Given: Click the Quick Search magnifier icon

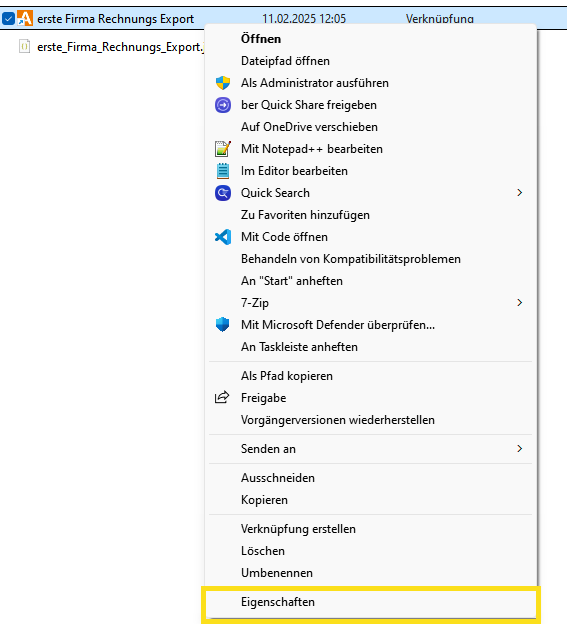Looking at the screenshot, I should coord(223,193).
